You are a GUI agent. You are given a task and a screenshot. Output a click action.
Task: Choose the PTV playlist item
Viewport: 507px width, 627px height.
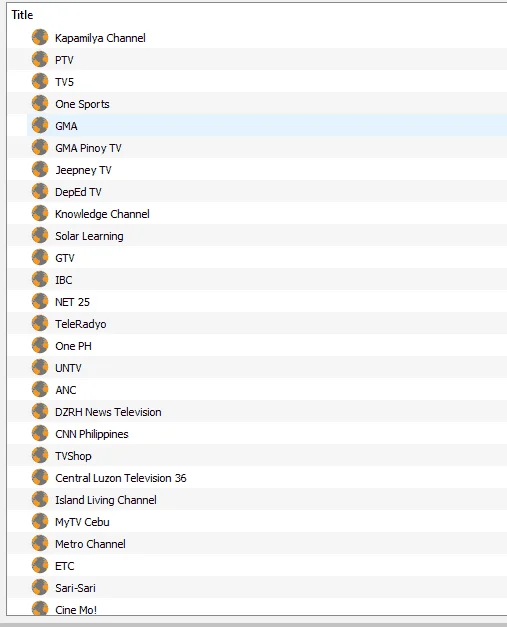click(64, 60)
